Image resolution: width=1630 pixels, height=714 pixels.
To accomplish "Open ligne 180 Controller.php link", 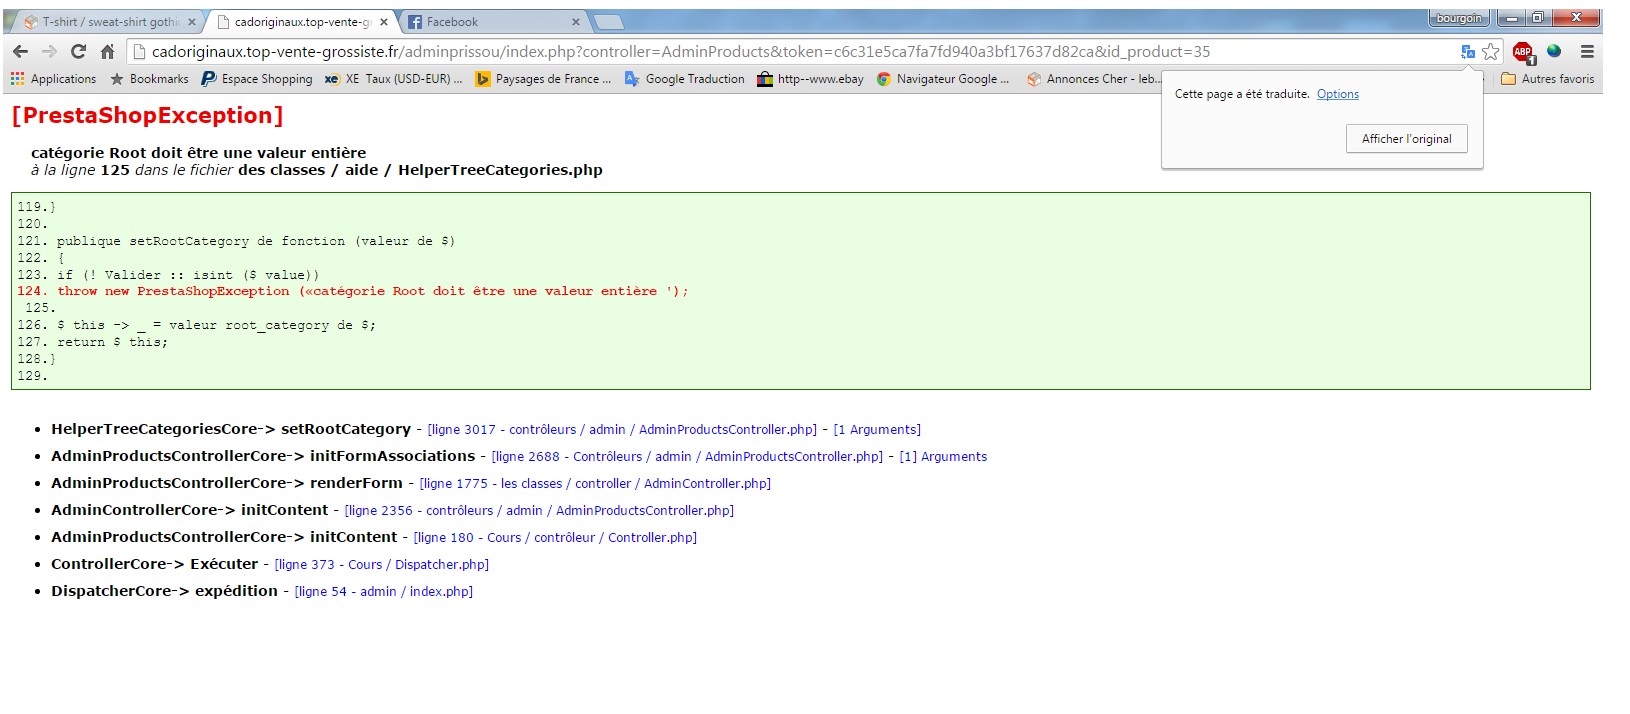I will coord(555,538).
